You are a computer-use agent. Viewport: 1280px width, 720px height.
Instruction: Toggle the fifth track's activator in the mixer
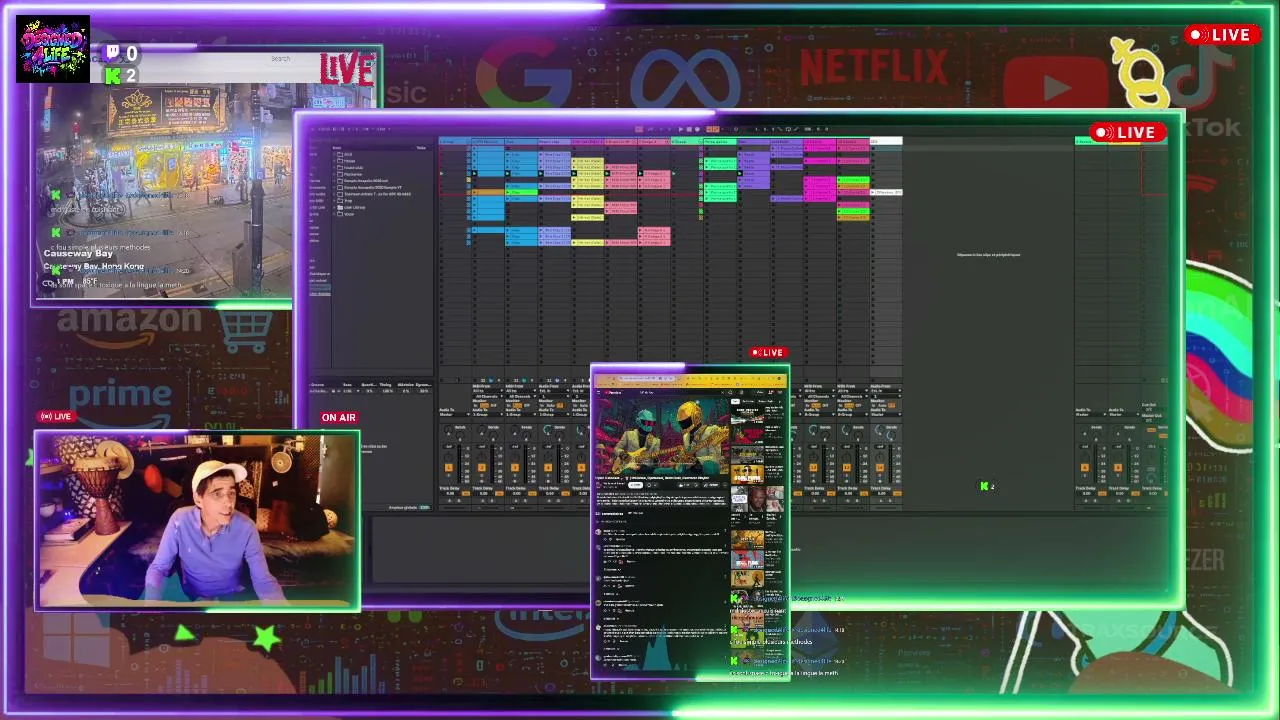click(x=581, y=467)
